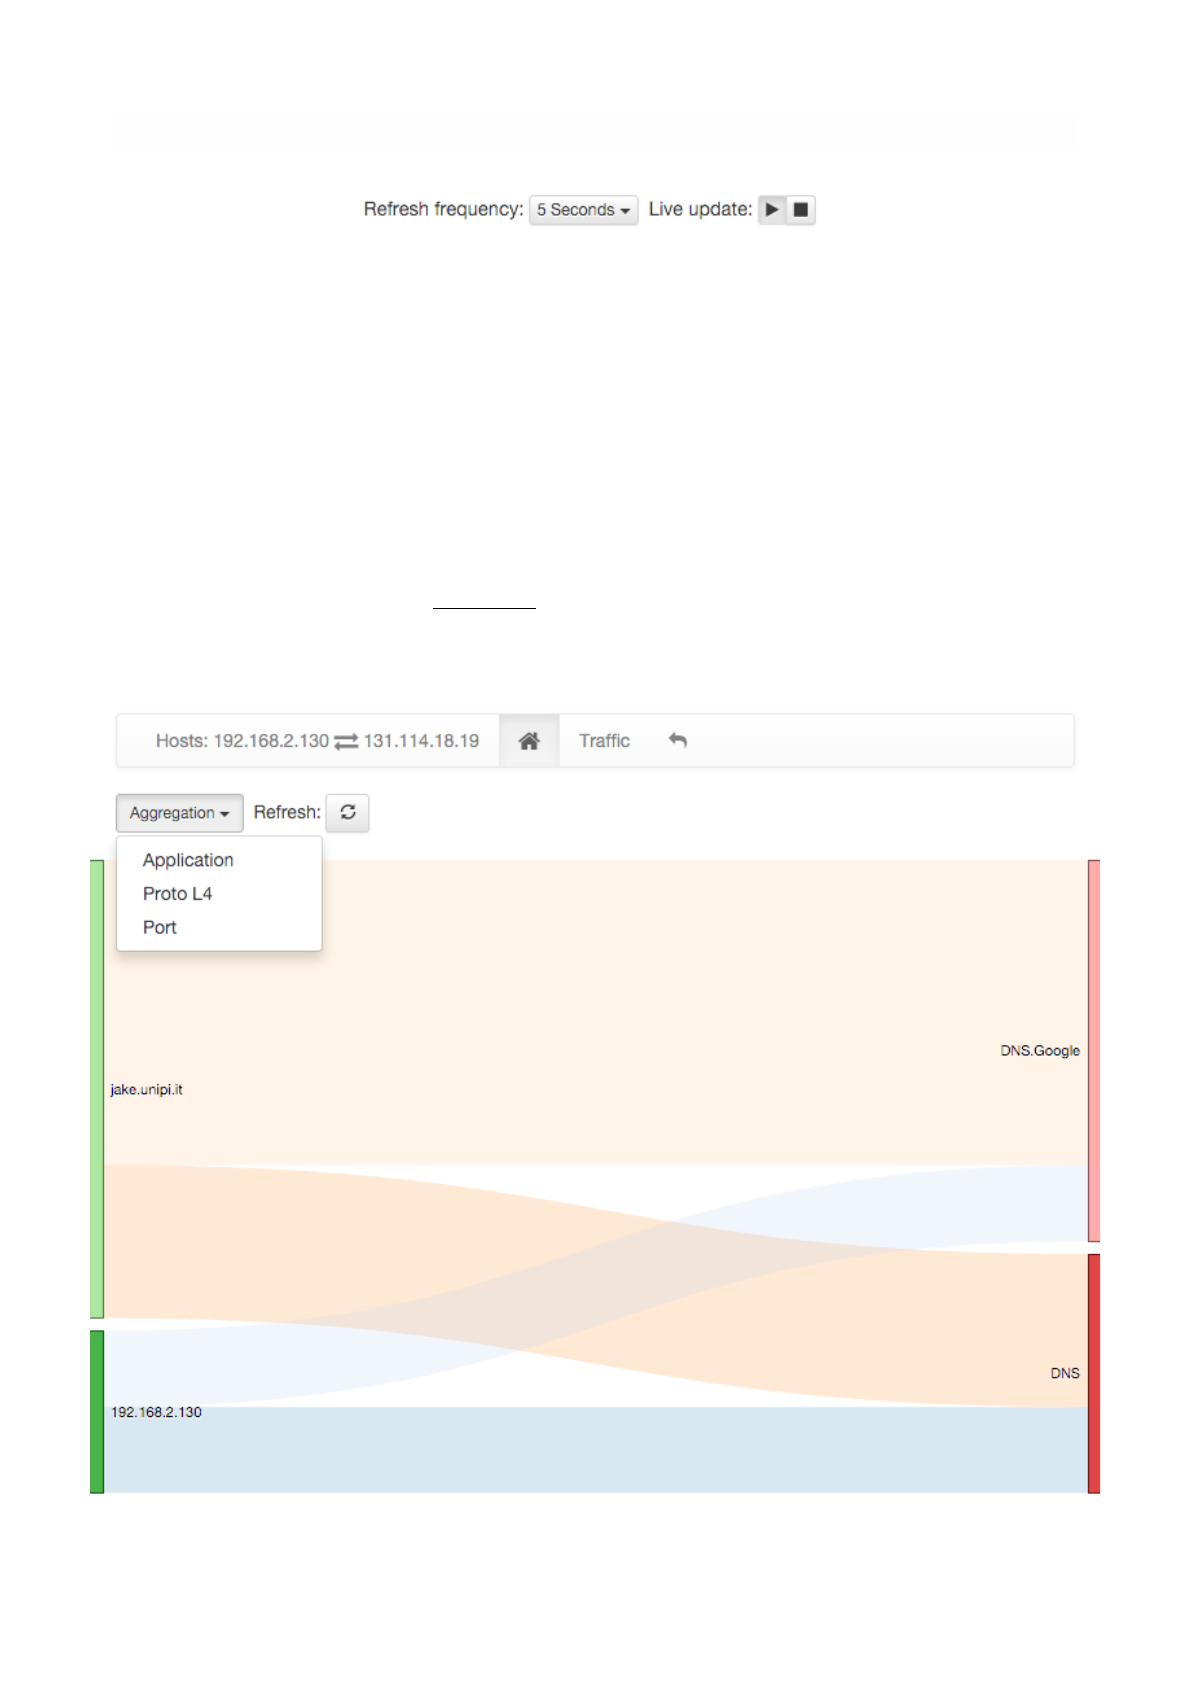Click the host-swap arrows icon
The height and width of the screenshot is (1684, 1190).
click(x=346, y=742)
